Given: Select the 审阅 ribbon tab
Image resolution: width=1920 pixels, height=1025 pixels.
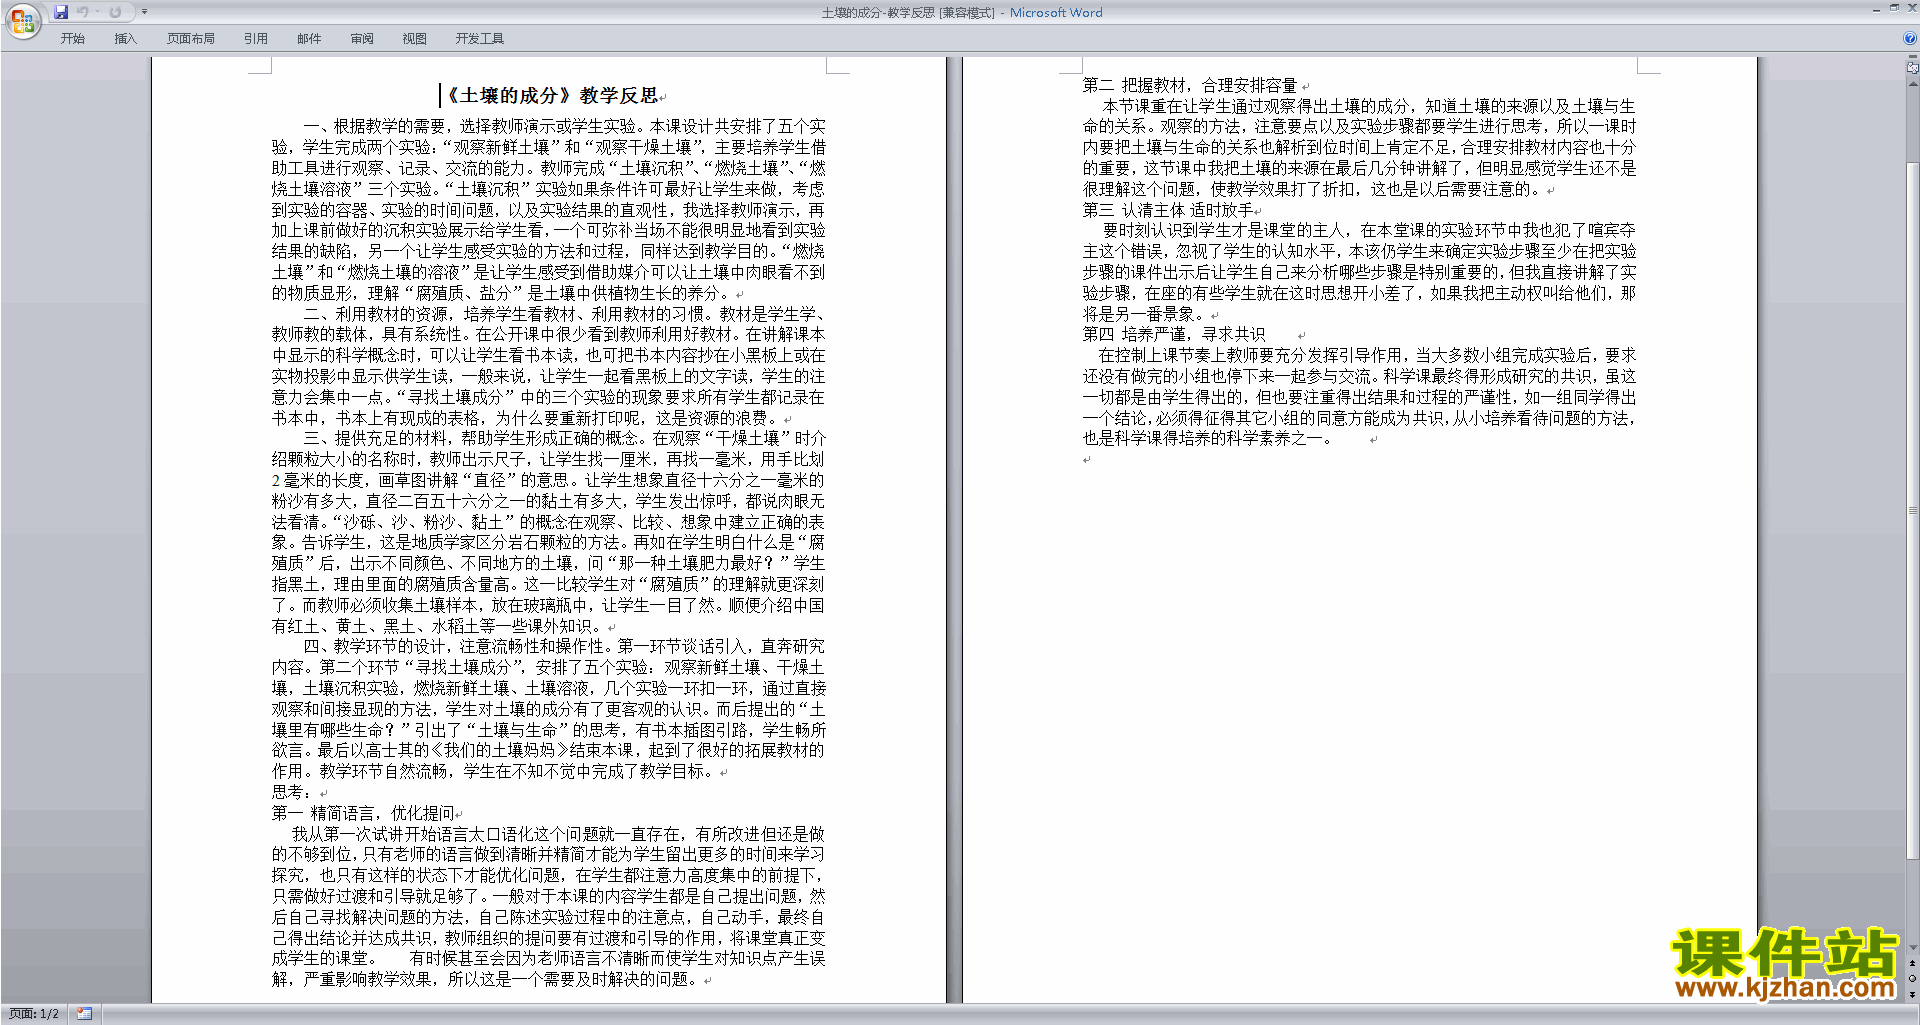Looking at the screenshot, I should click(x=362, y=39).
